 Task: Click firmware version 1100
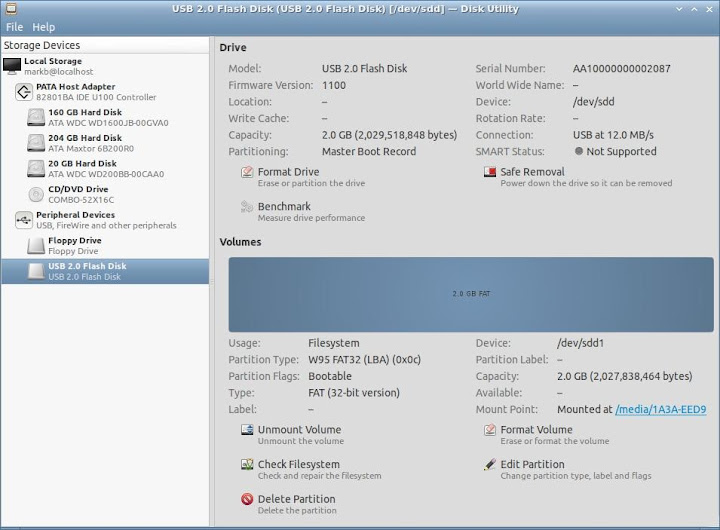[x=334, y=85]
